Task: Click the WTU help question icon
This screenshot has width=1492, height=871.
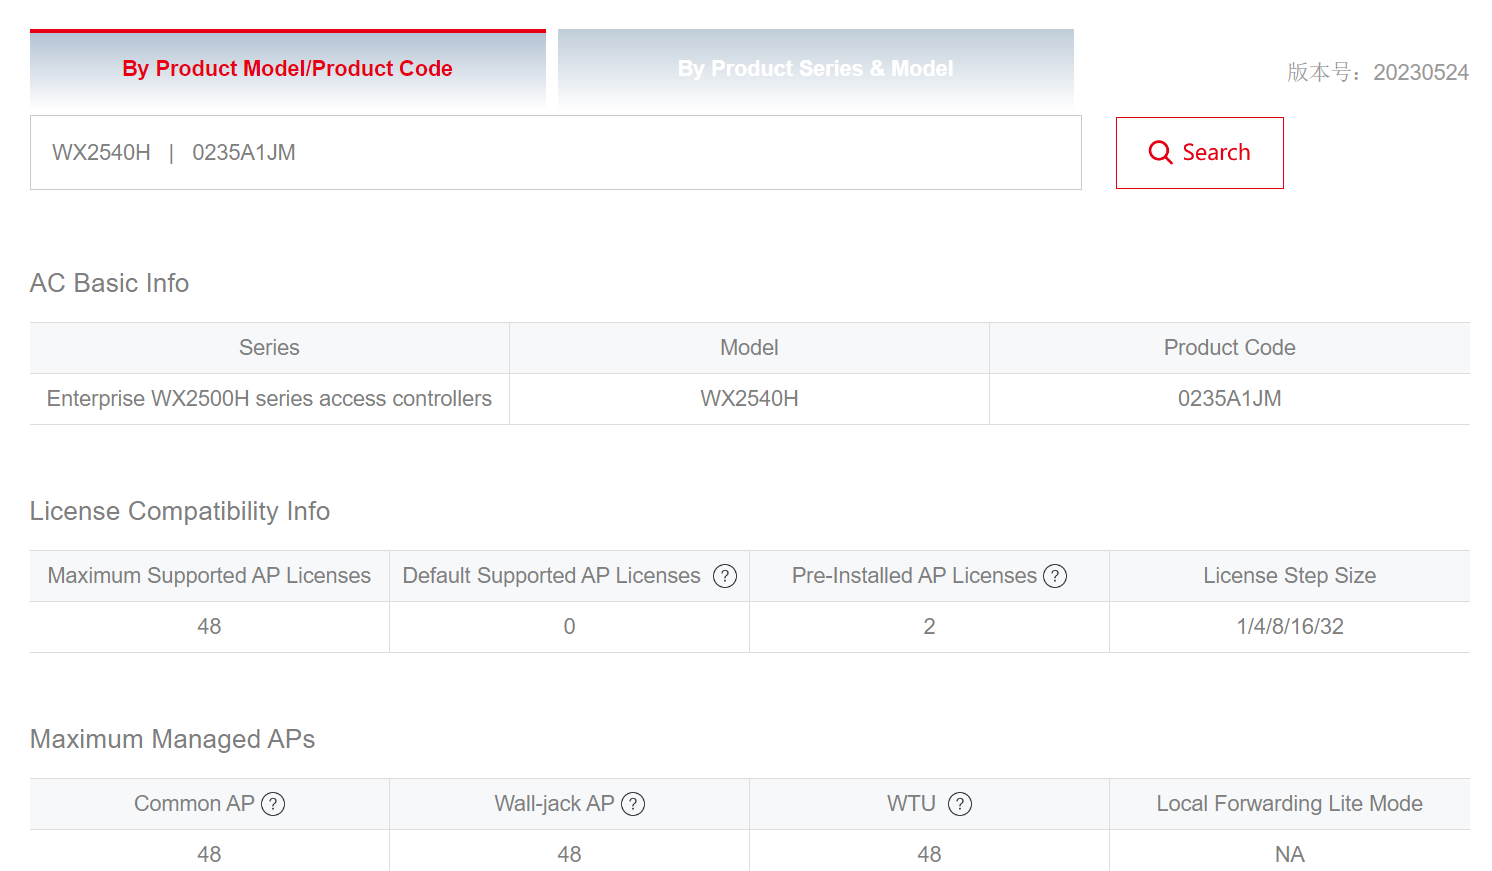Action: 960,804
